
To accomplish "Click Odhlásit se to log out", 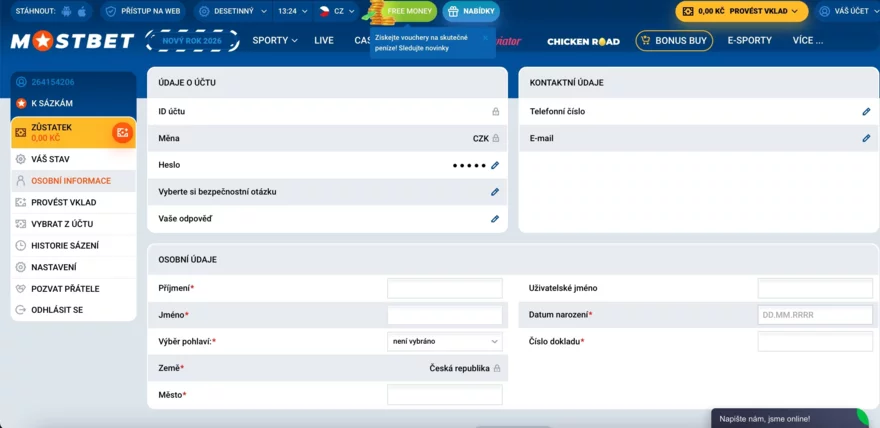I will point(57,310).
